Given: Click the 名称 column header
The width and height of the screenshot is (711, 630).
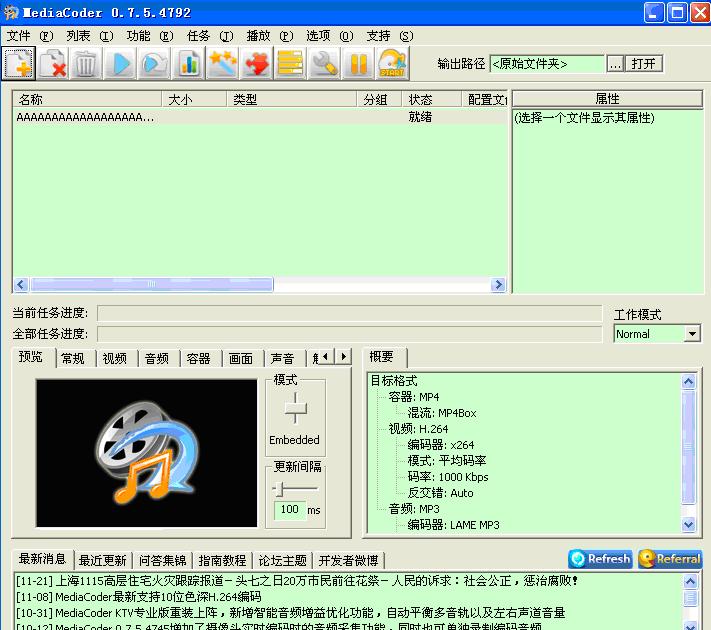Looking at the screenshot, I should [x=87, y=99].
